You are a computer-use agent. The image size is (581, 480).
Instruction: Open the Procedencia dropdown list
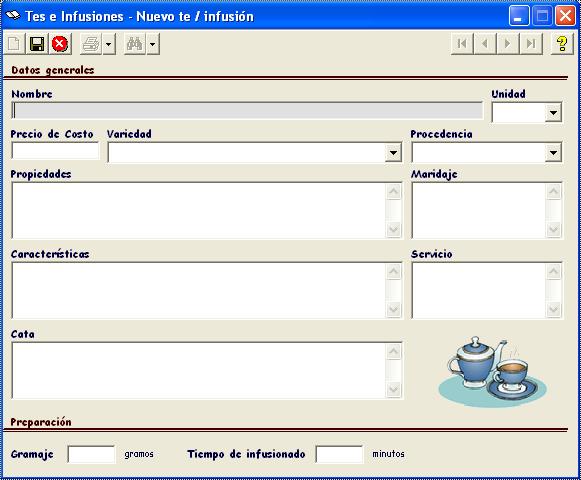(553, 153)
